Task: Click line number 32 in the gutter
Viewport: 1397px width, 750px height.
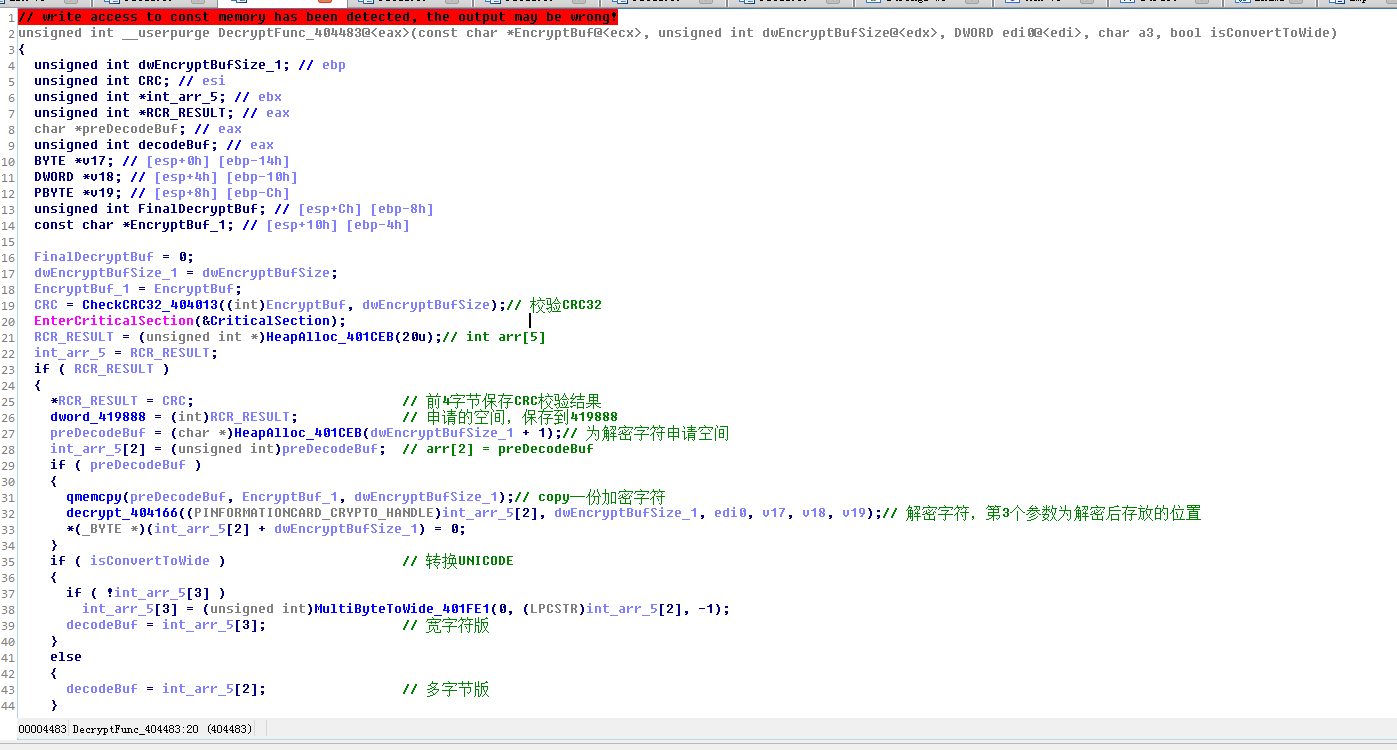Action: pos(8,513)
